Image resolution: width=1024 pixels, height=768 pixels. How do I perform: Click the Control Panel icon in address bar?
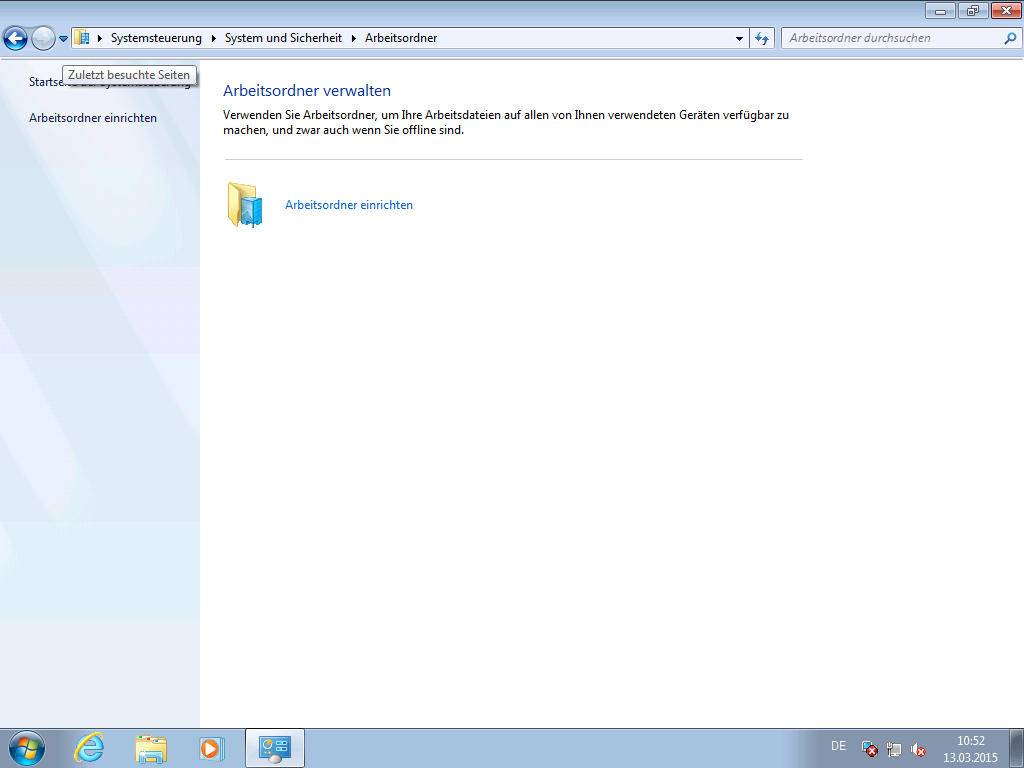(x=82, y=38)
